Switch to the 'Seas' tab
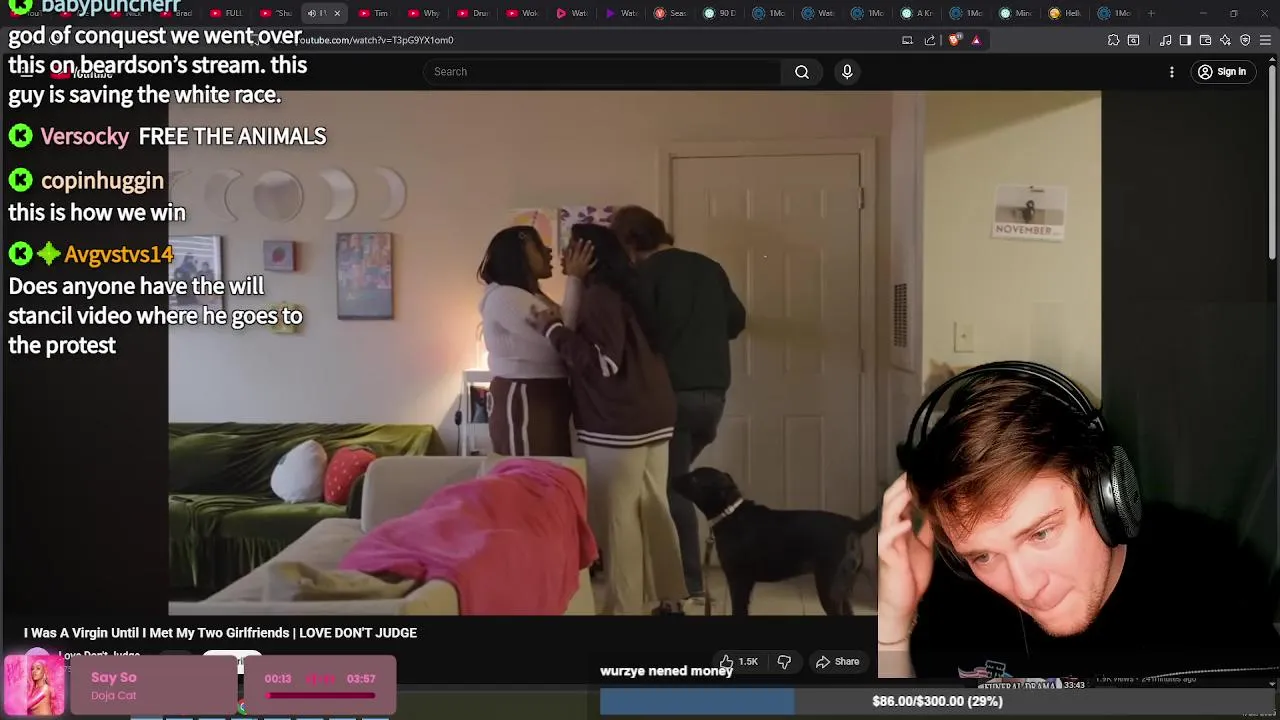 tap(671, 13)
